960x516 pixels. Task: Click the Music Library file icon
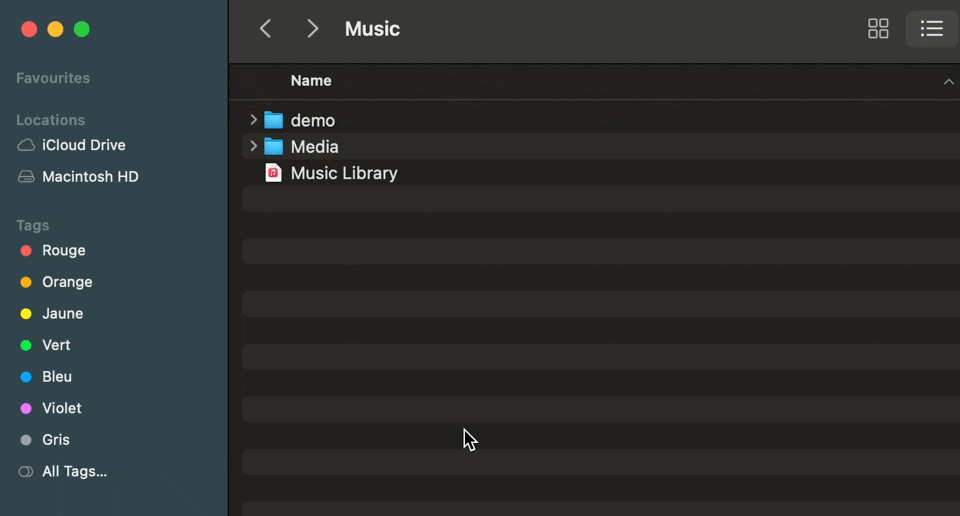[273, 173]
